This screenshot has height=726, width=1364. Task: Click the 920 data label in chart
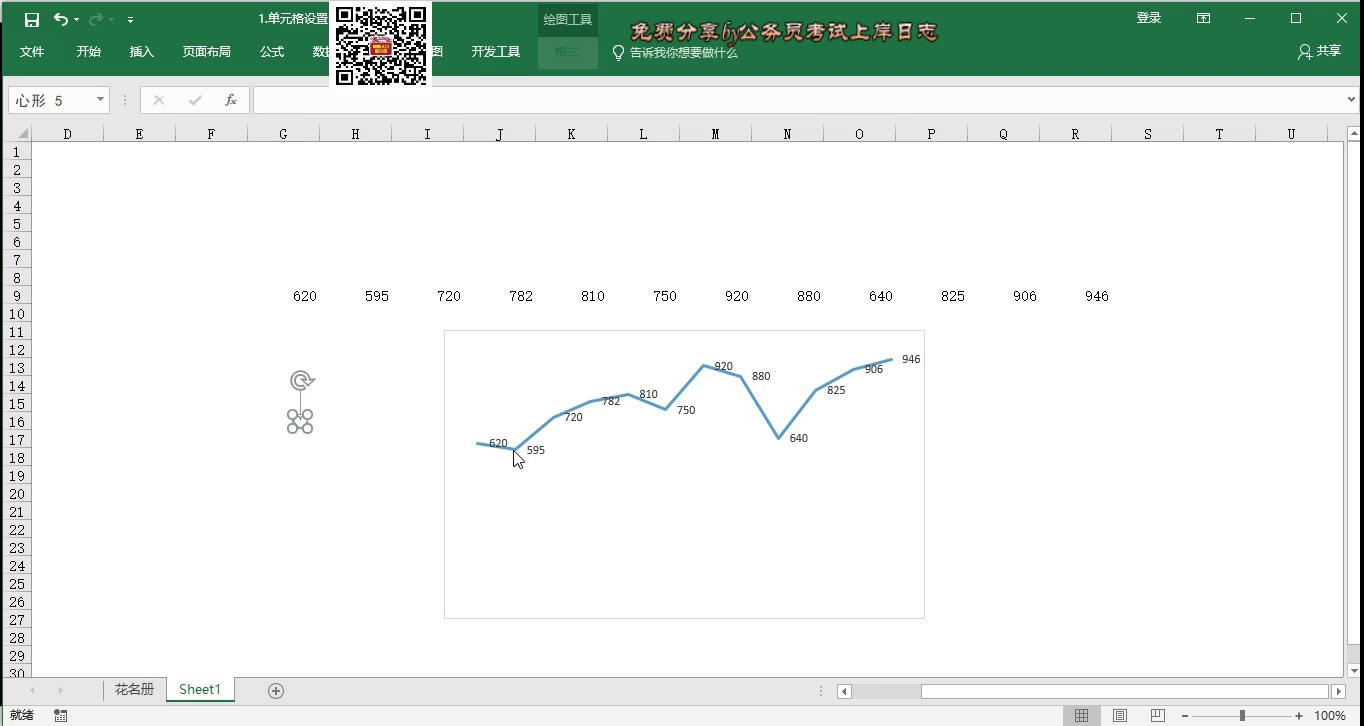[724, 367]
